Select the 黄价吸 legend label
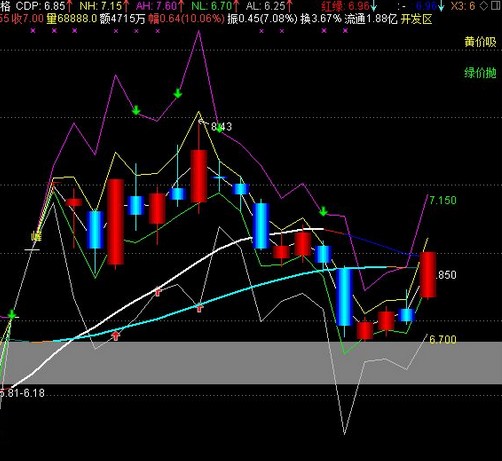This screenshot has width=502, height=461. [480, 42]
